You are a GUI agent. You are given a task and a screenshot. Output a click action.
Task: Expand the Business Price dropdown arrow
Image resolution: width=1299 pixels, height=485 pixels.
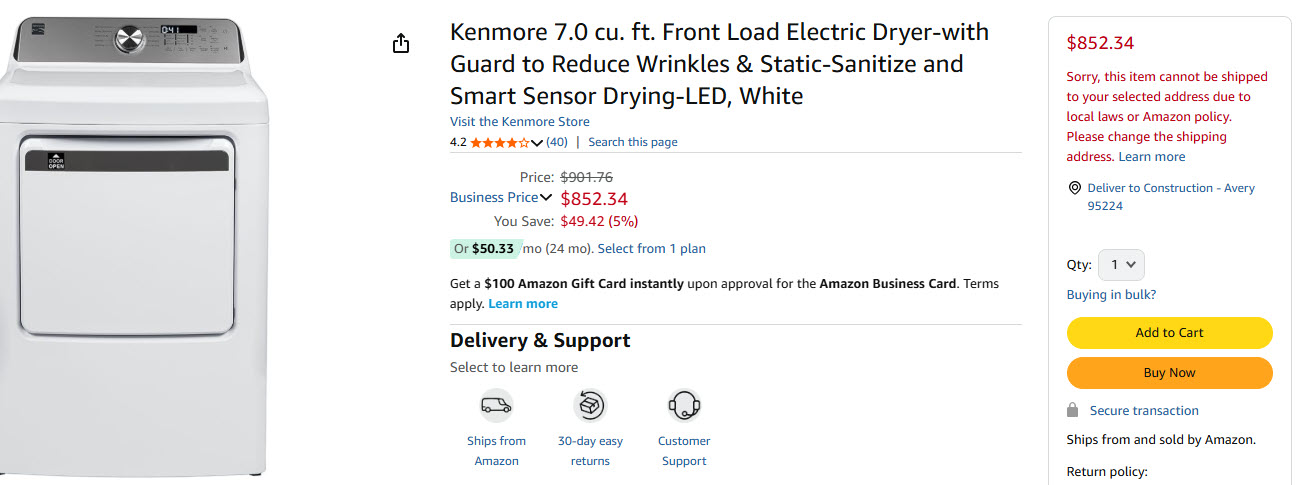[x=546, y=197]
